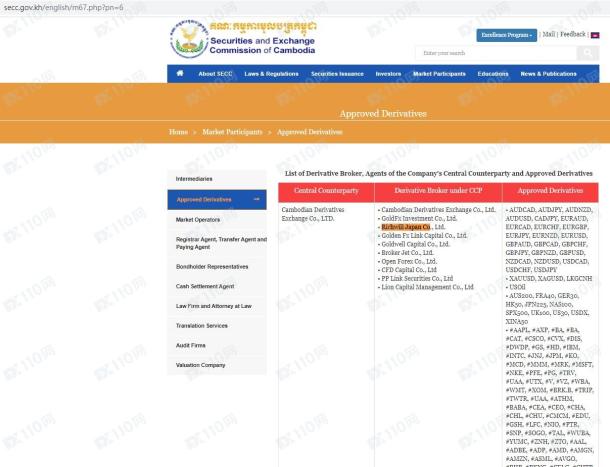
Task: Click arrow icon on Approved Derivatives sidebar item
Action: click(x=256, y=199)
